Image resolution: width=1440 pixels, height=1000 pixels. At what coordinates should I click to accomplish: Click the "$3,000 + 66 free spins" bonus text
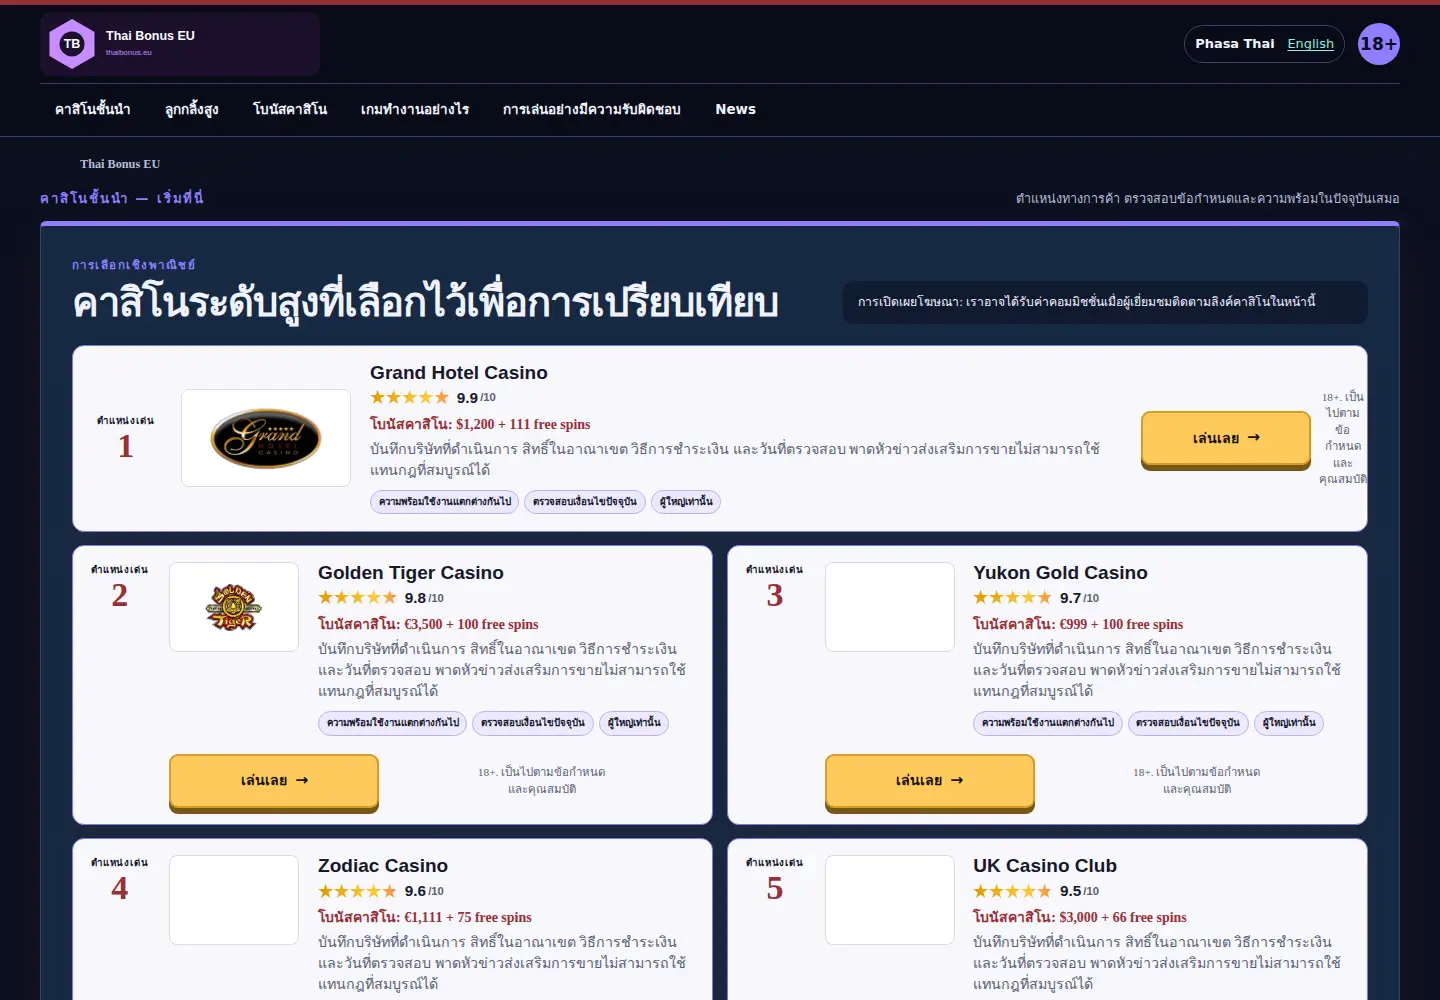click(1123, 917)
